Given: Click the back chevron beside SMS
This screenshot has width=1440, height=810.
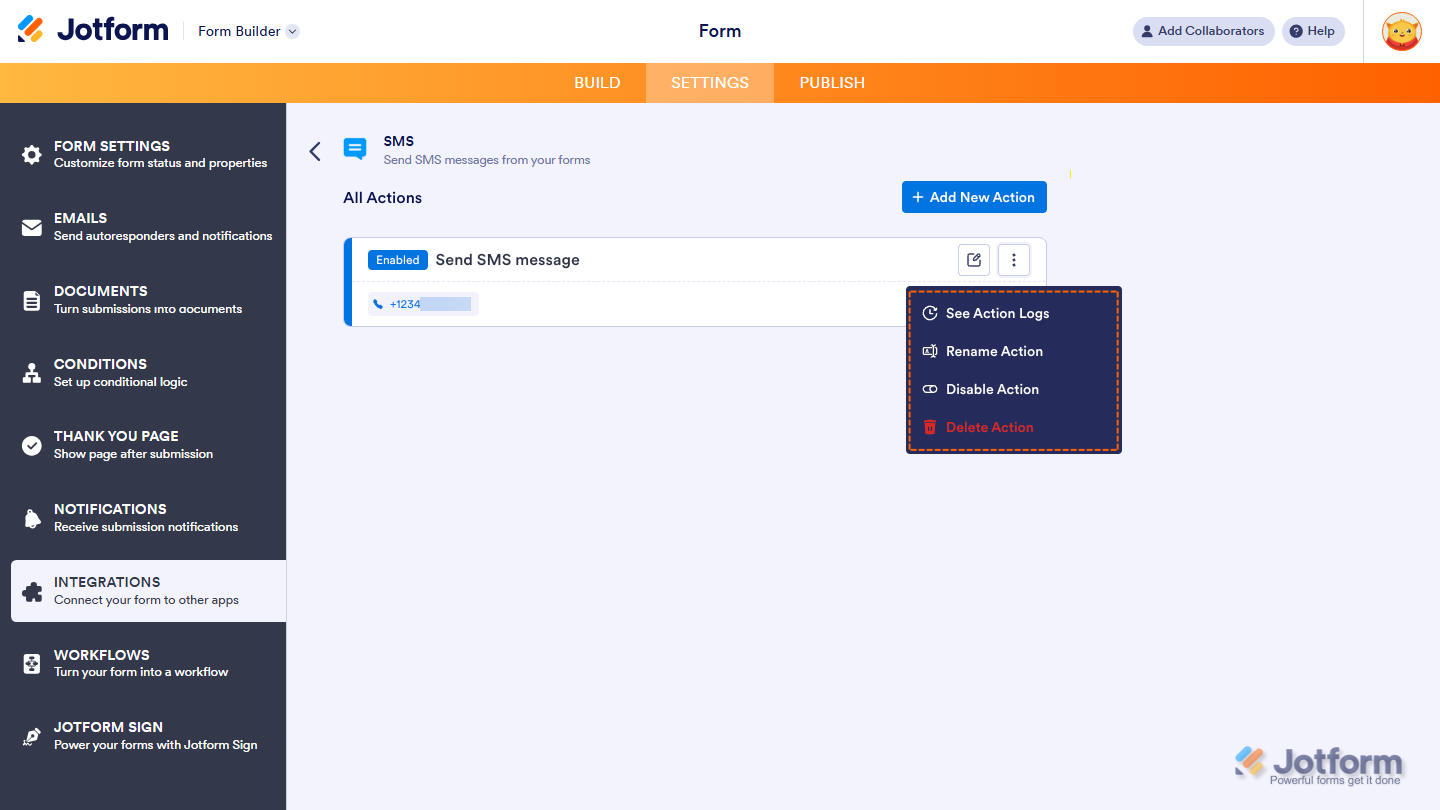Looking at the screenshot, I should 315,150.
